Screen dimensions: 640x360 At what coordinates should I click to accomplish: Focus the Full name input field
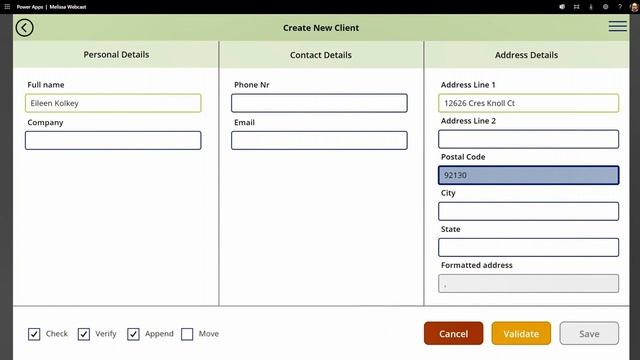pyautogui.click(x=113, y=103)
